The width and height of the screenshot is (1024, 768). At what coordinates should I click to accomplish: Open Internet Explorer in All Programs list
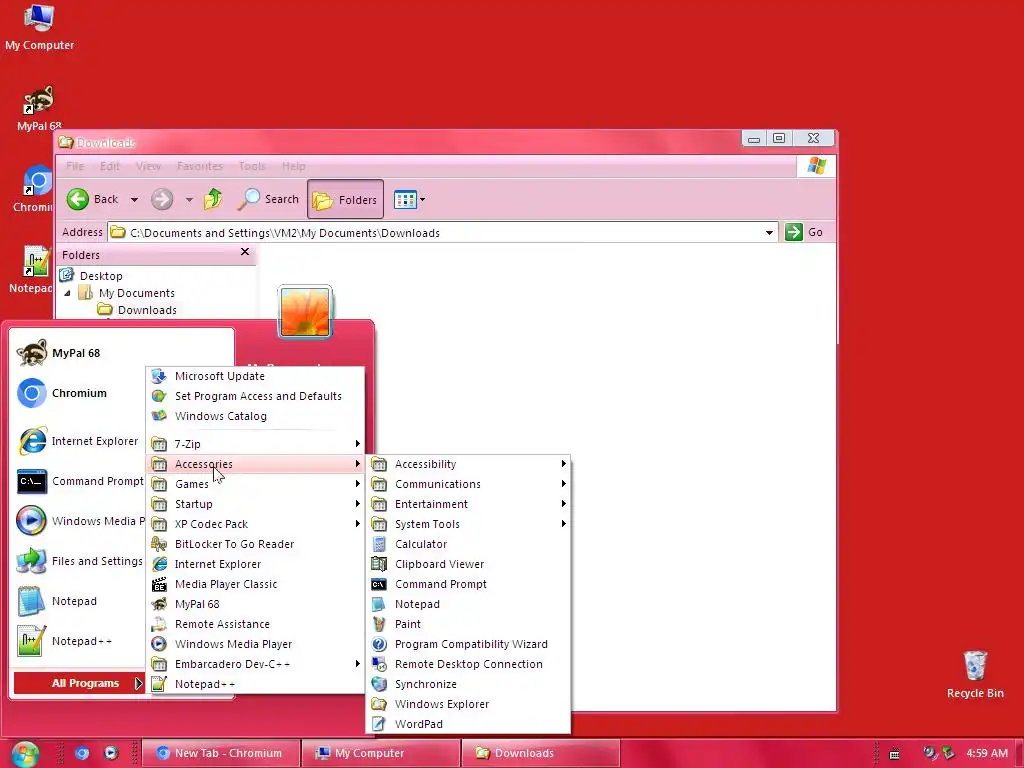[255, 564]
